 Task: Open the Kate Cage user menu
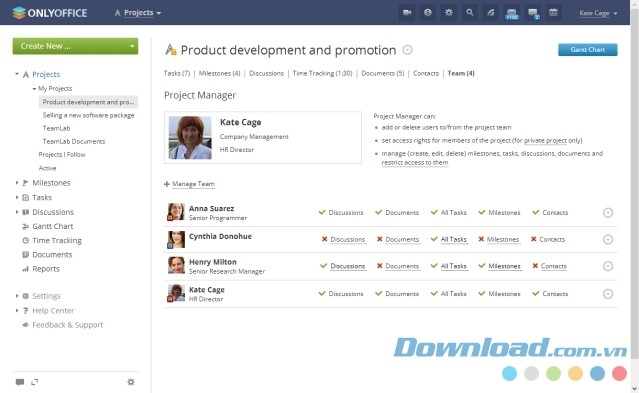tap(598, 13)
